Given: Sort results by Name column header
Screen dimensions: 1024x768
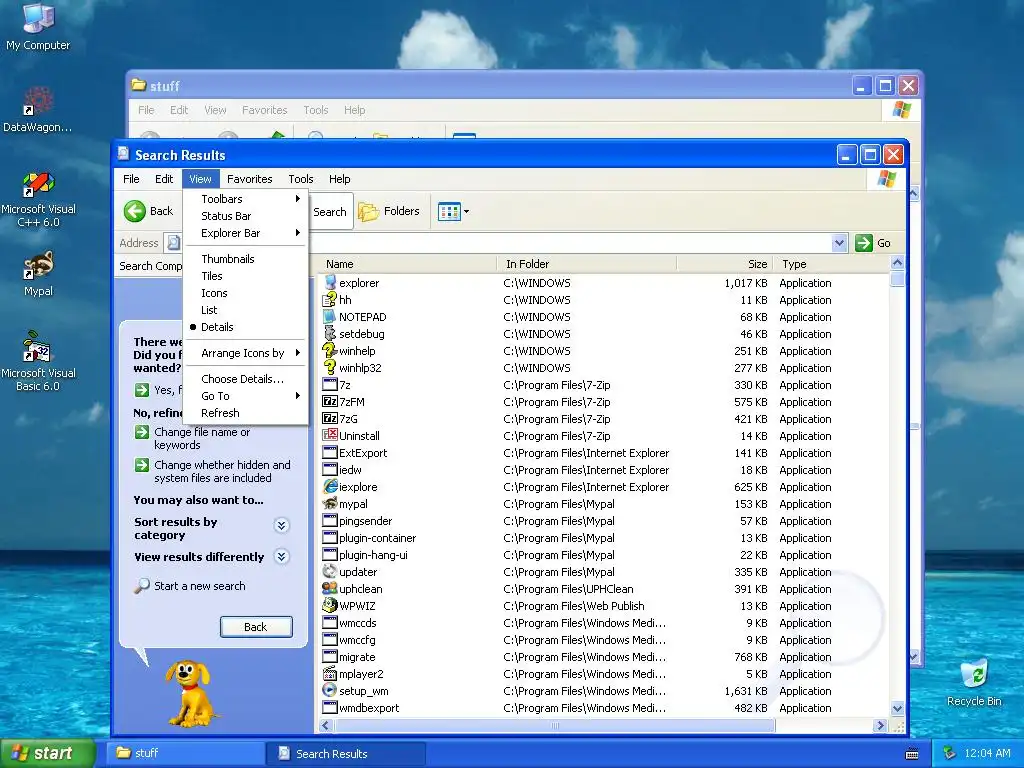Looking at the screenshot, I should pos(409,264).
